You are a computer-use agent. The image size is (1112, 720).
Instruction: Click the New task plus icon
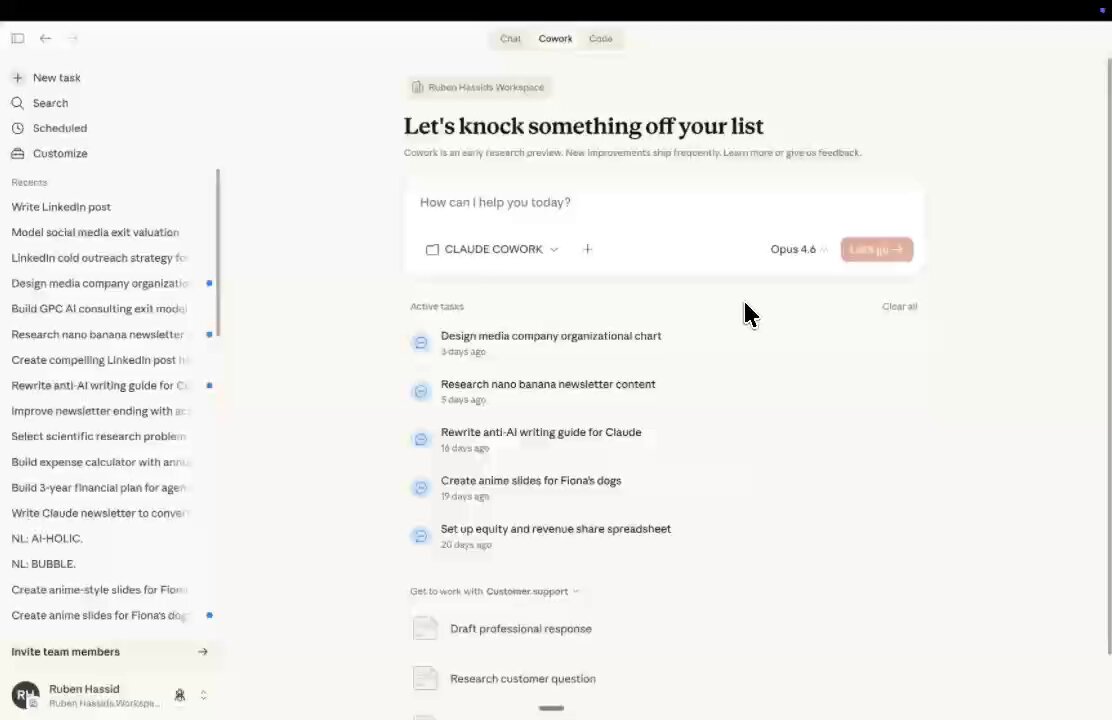click(x=18, y=77)
